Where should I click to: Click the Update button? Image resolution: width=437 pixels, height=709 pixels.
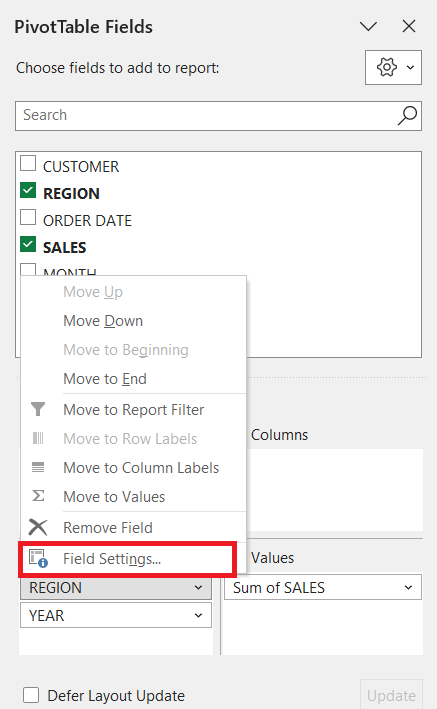391,695
